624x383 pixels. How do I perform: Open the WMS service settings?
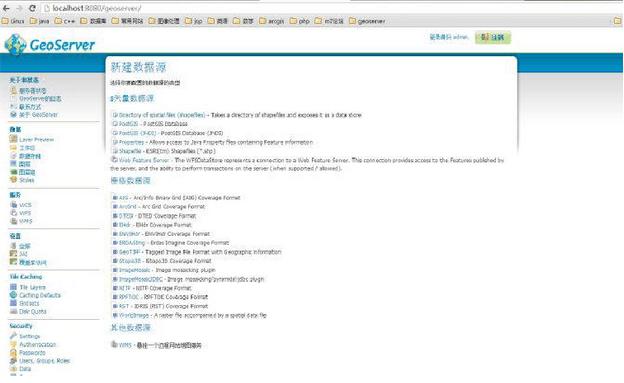[25, 221]
